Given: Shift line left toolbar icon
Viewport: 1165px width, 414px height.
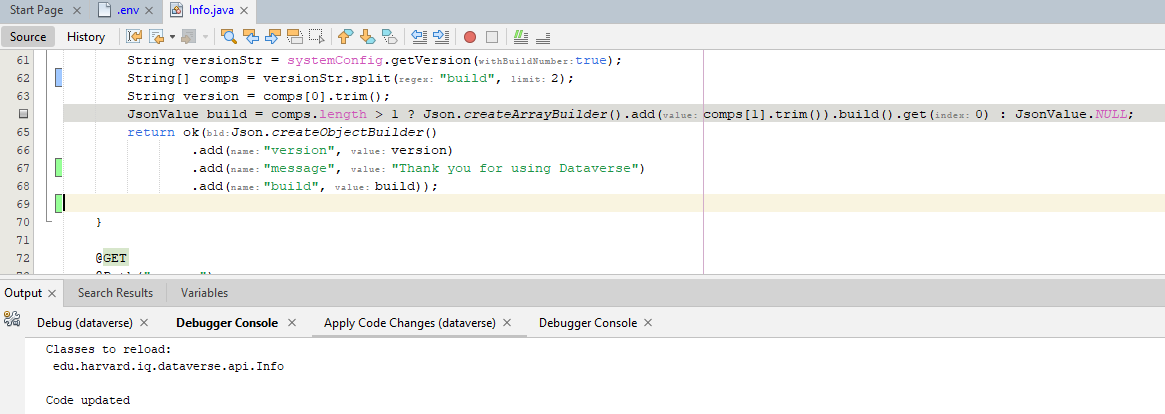Looking at the screenshot, I should [419, 37].
